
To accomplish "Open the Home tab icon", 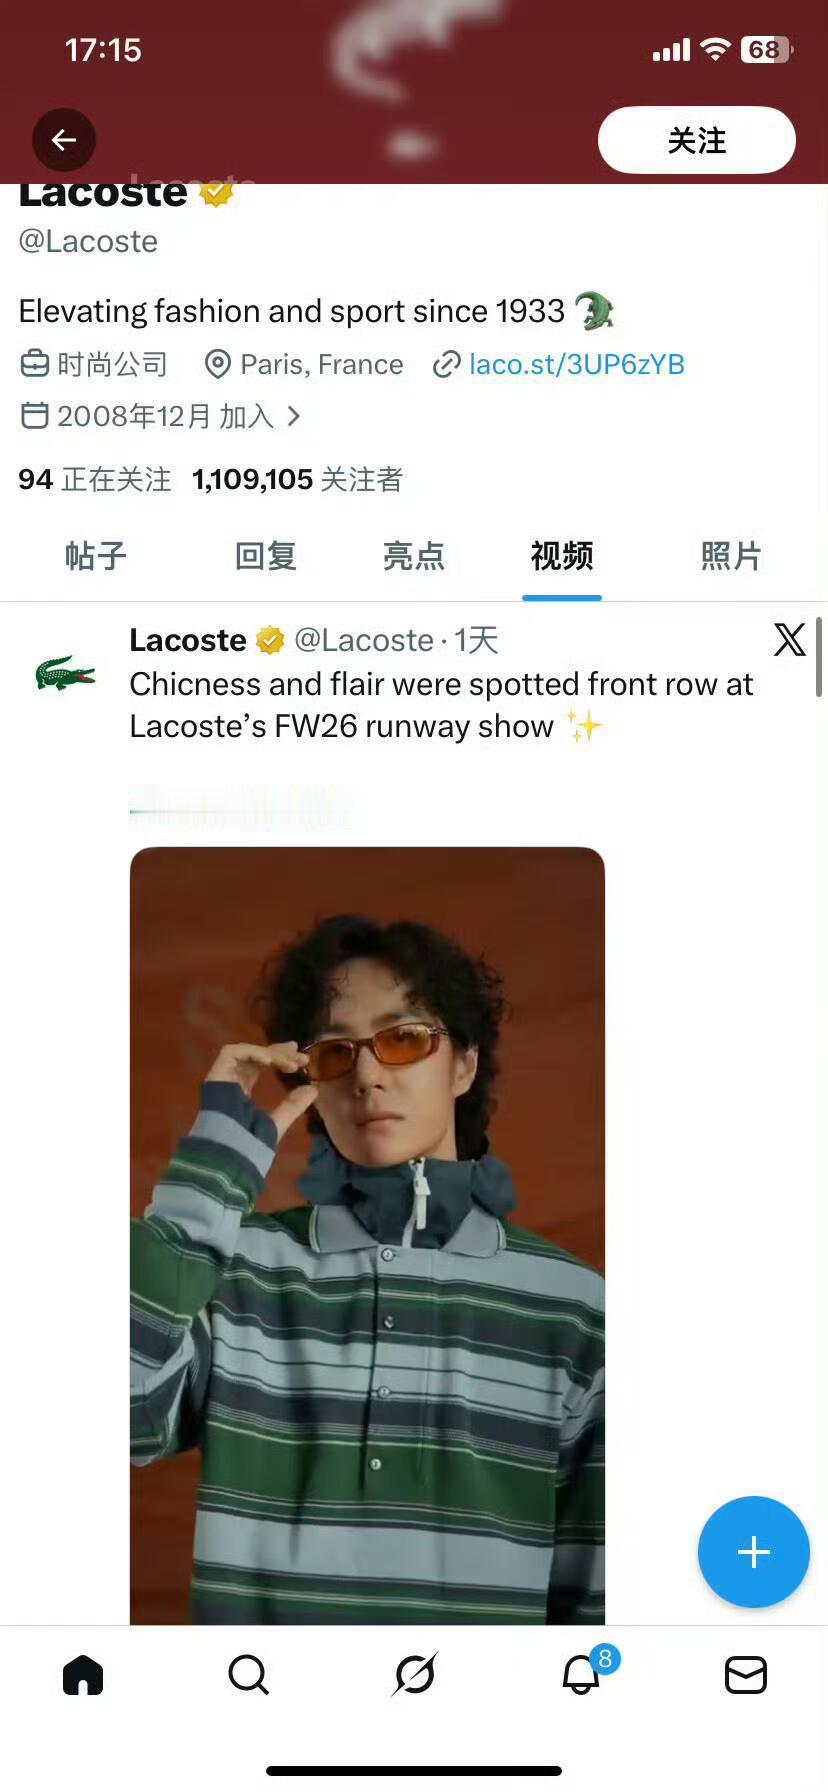I will (83, 1675).
